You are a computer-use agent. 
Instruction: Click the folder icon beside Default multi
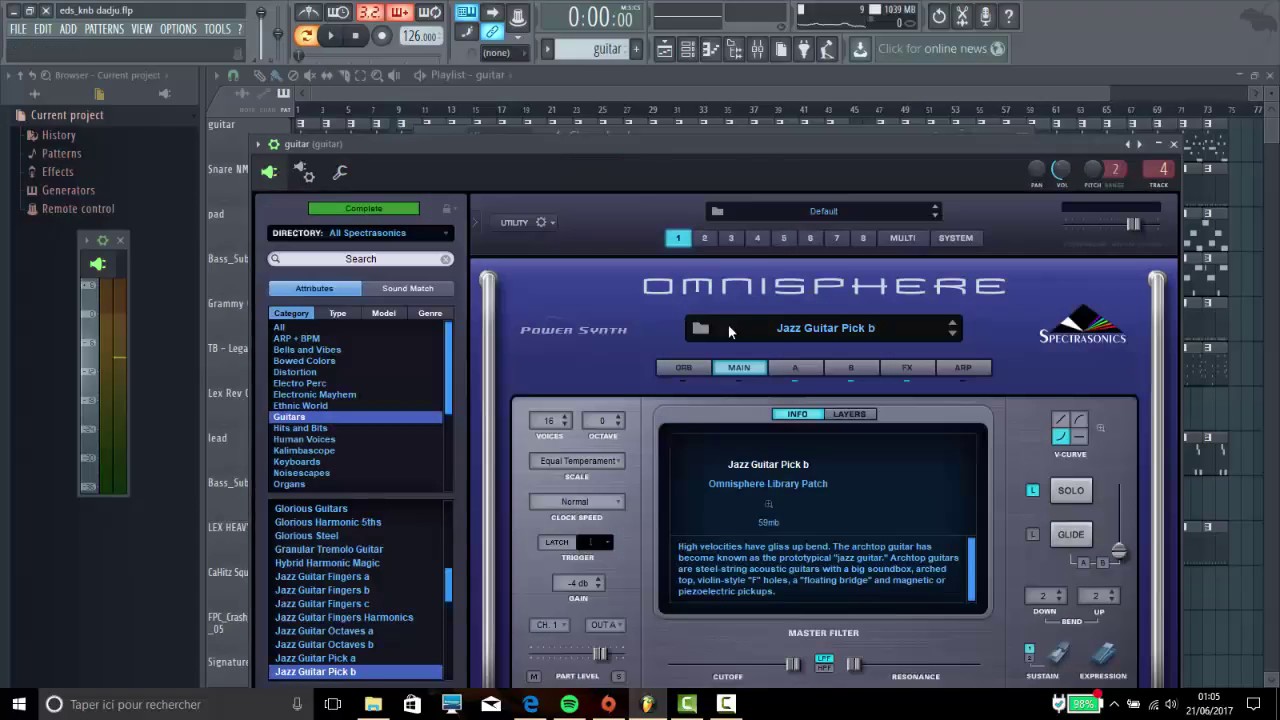[x=717, y=211]
